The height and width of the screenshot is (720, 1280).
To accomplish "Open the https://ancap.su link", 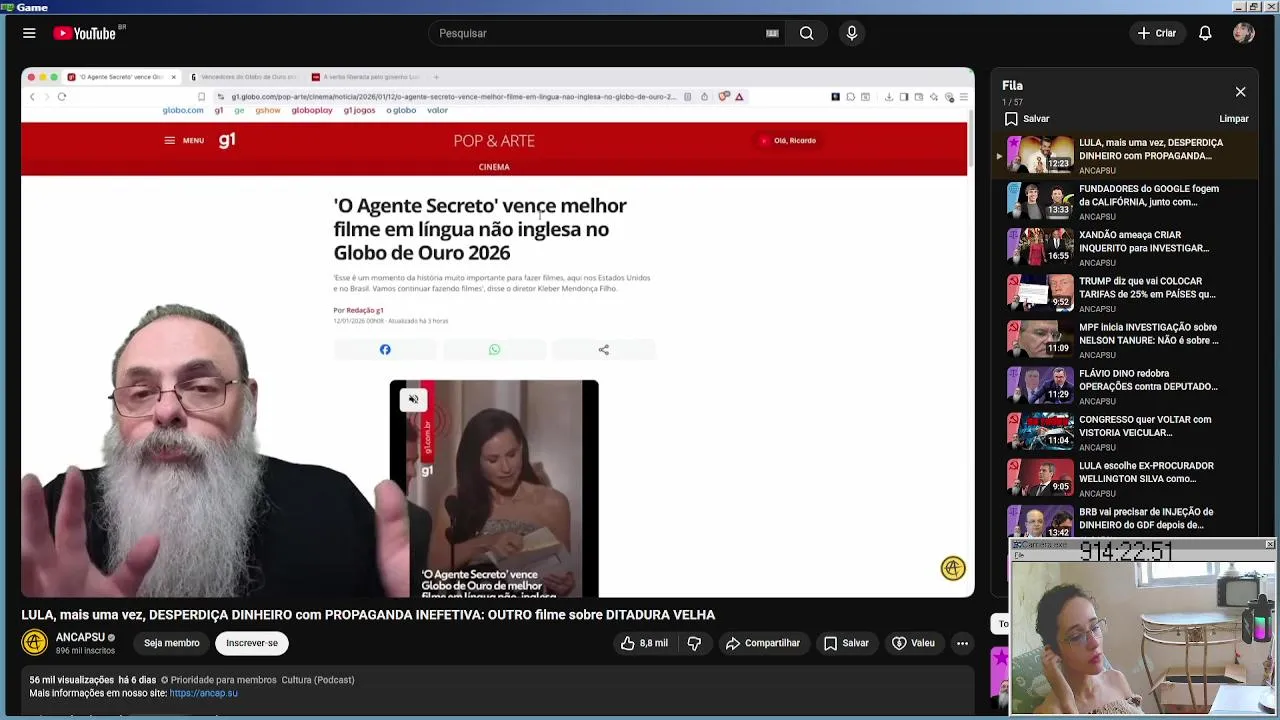I will (204, 693).
